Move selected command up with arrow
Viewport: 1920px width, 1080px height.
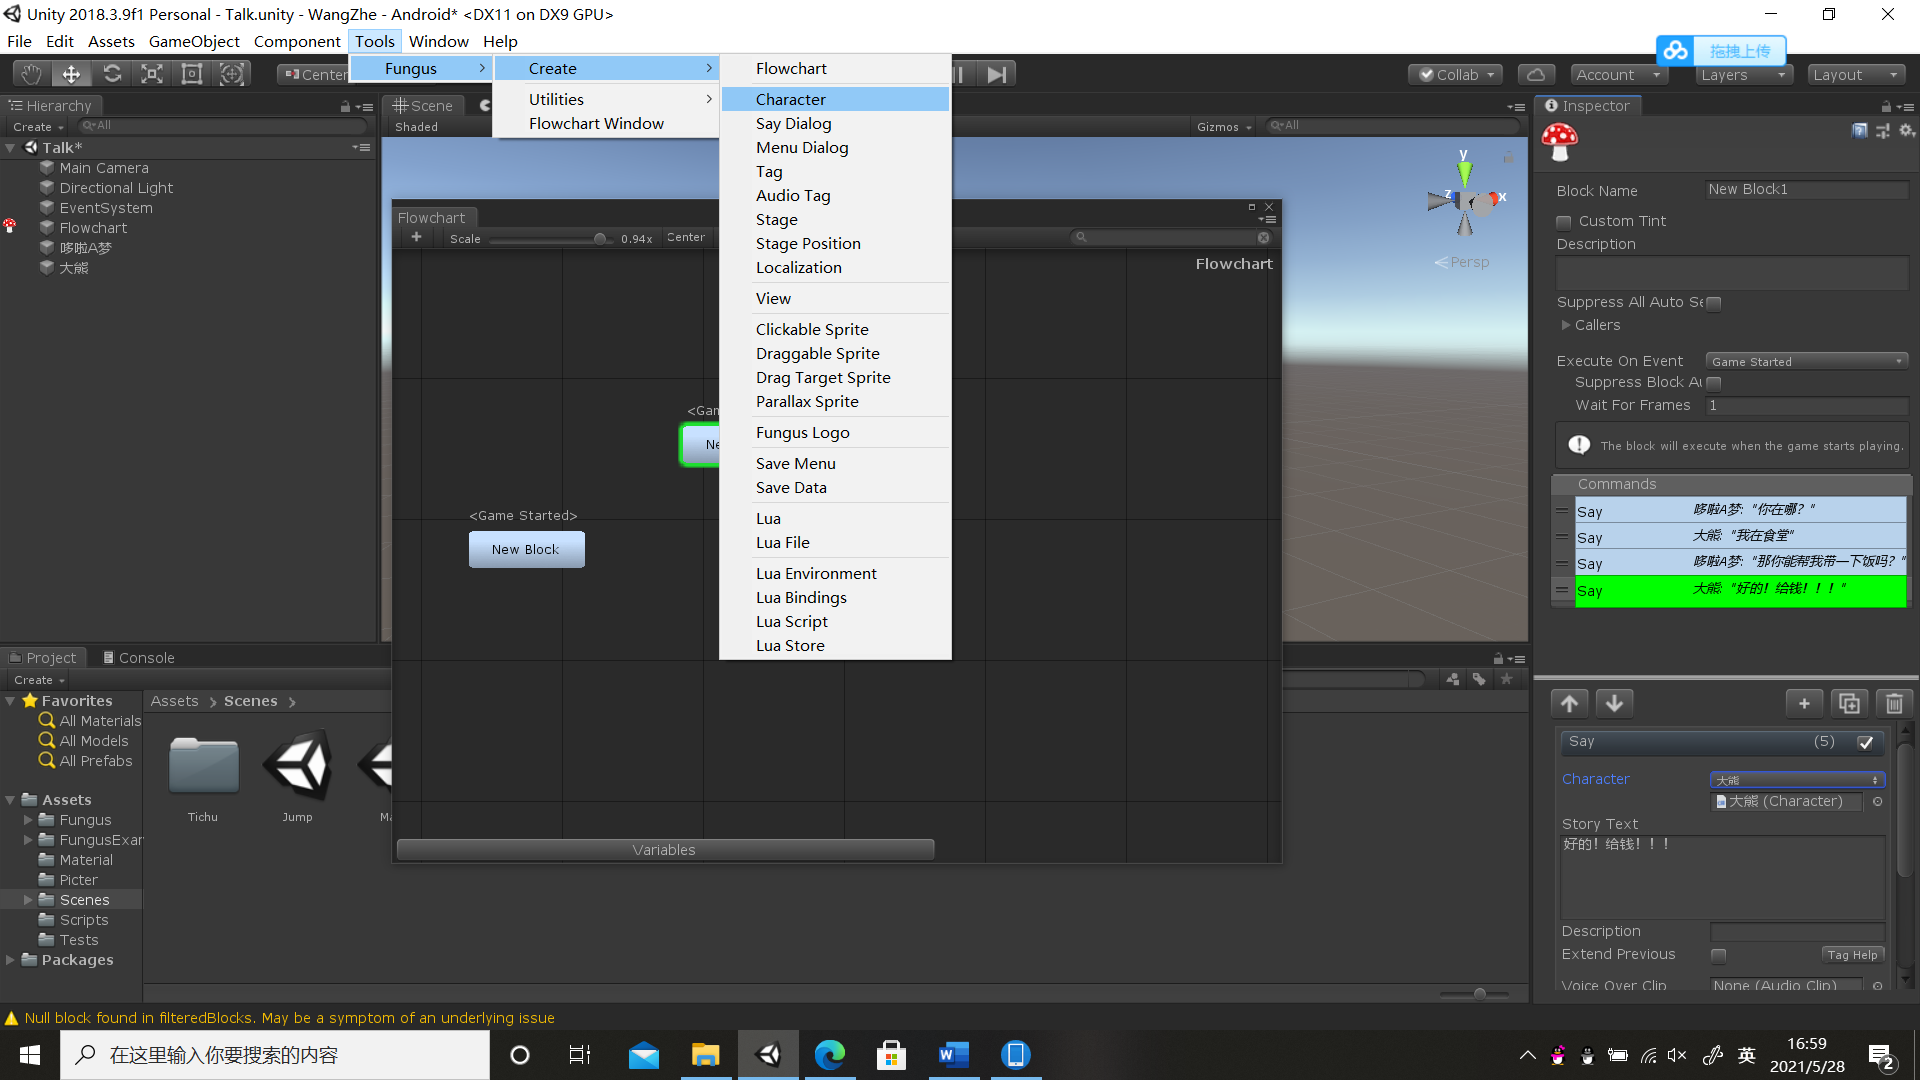pos(1570,703)
